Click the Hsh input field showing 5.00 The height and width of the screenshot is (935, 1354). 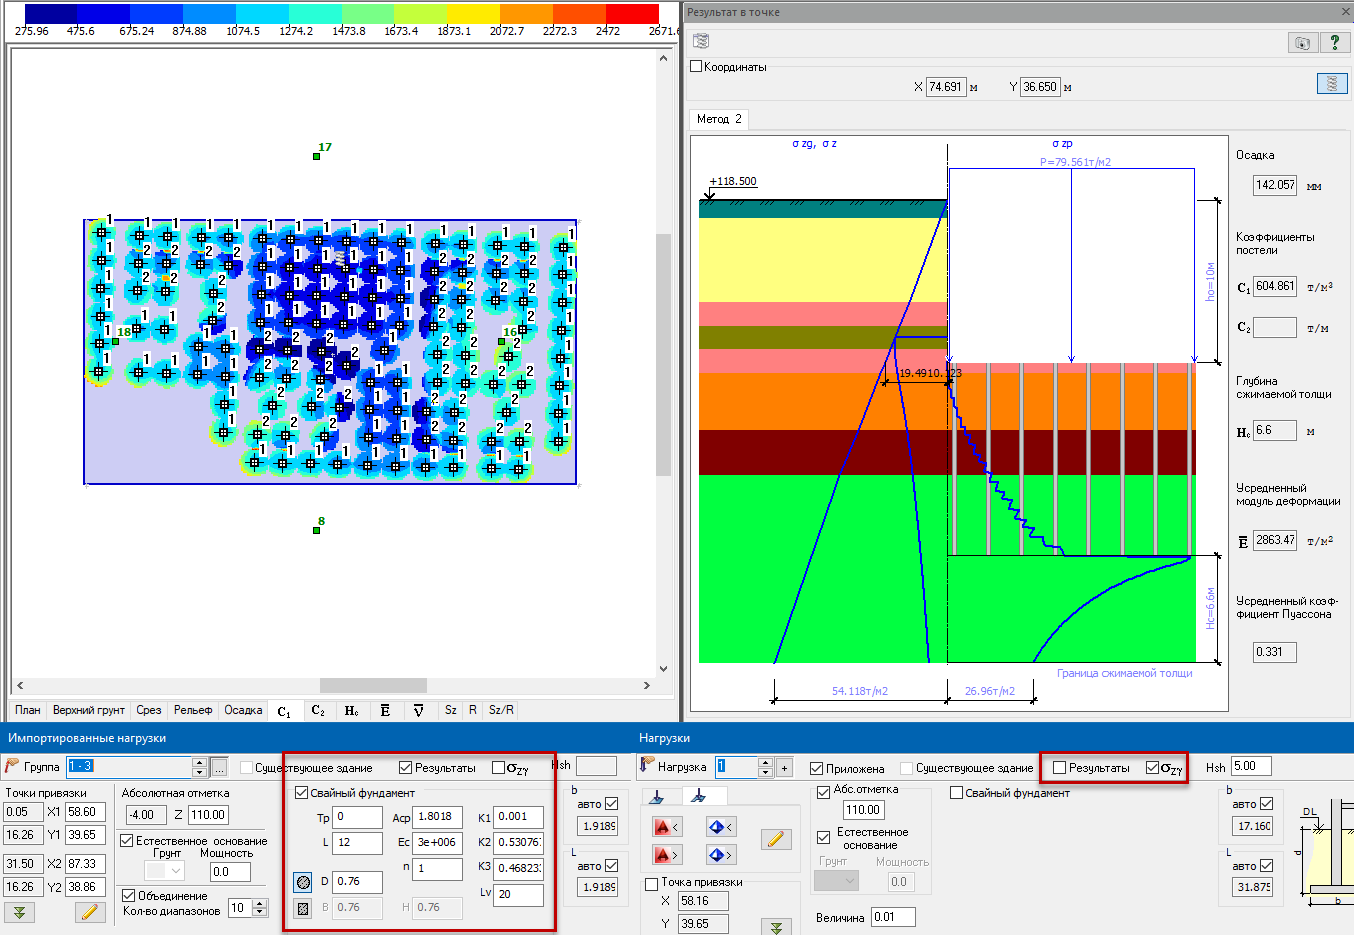[1250, 767]
